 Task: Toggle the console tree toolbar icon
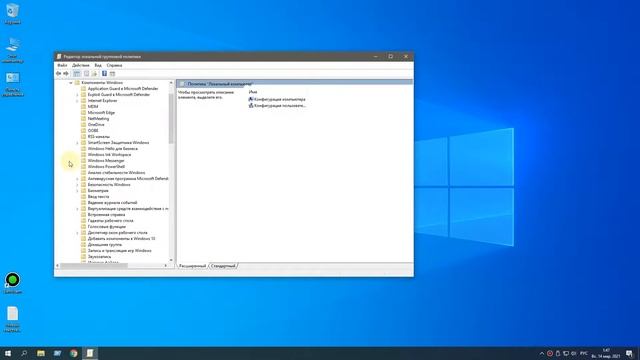[x=76, y=73]
